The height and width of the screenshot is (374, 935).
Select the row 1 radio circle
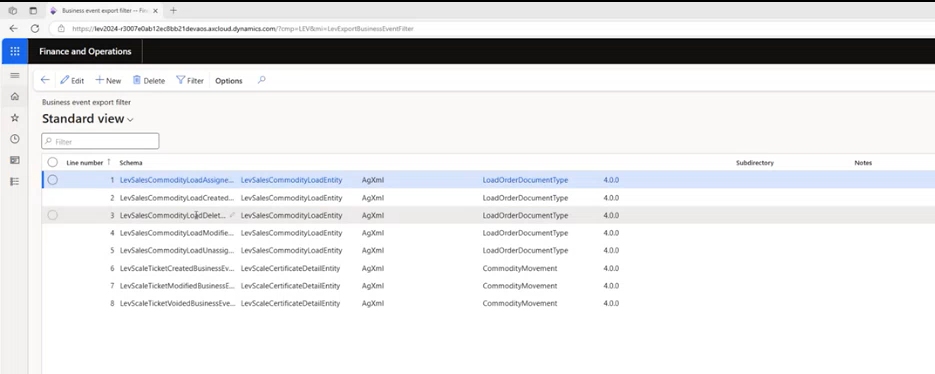tap(52, 180)
